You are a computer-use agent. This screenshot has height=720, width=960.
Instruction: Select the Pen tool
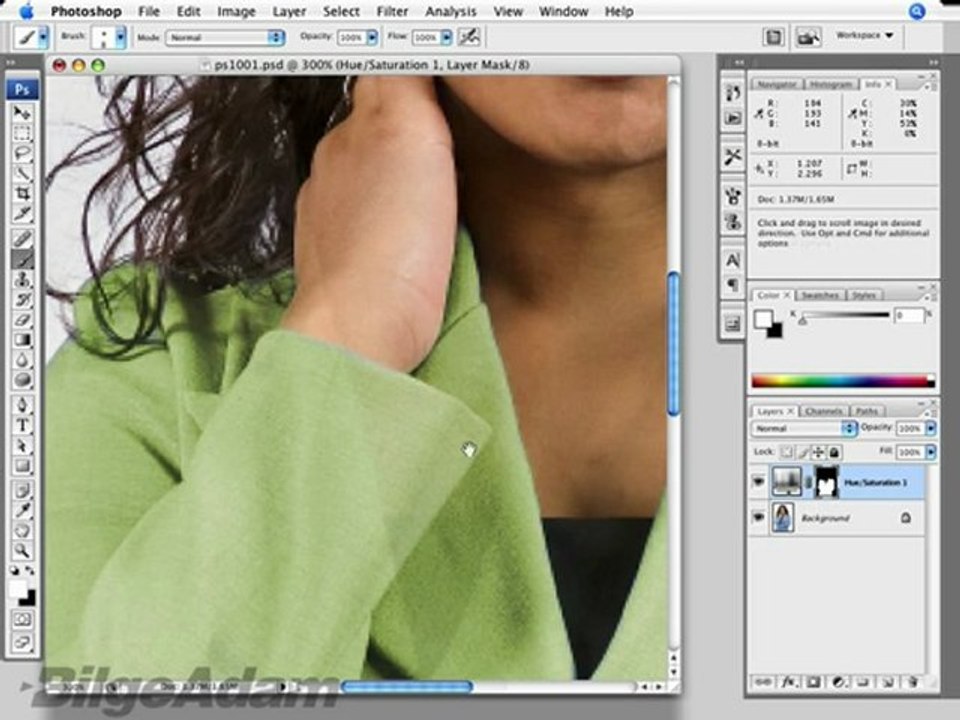pos(22,405)
